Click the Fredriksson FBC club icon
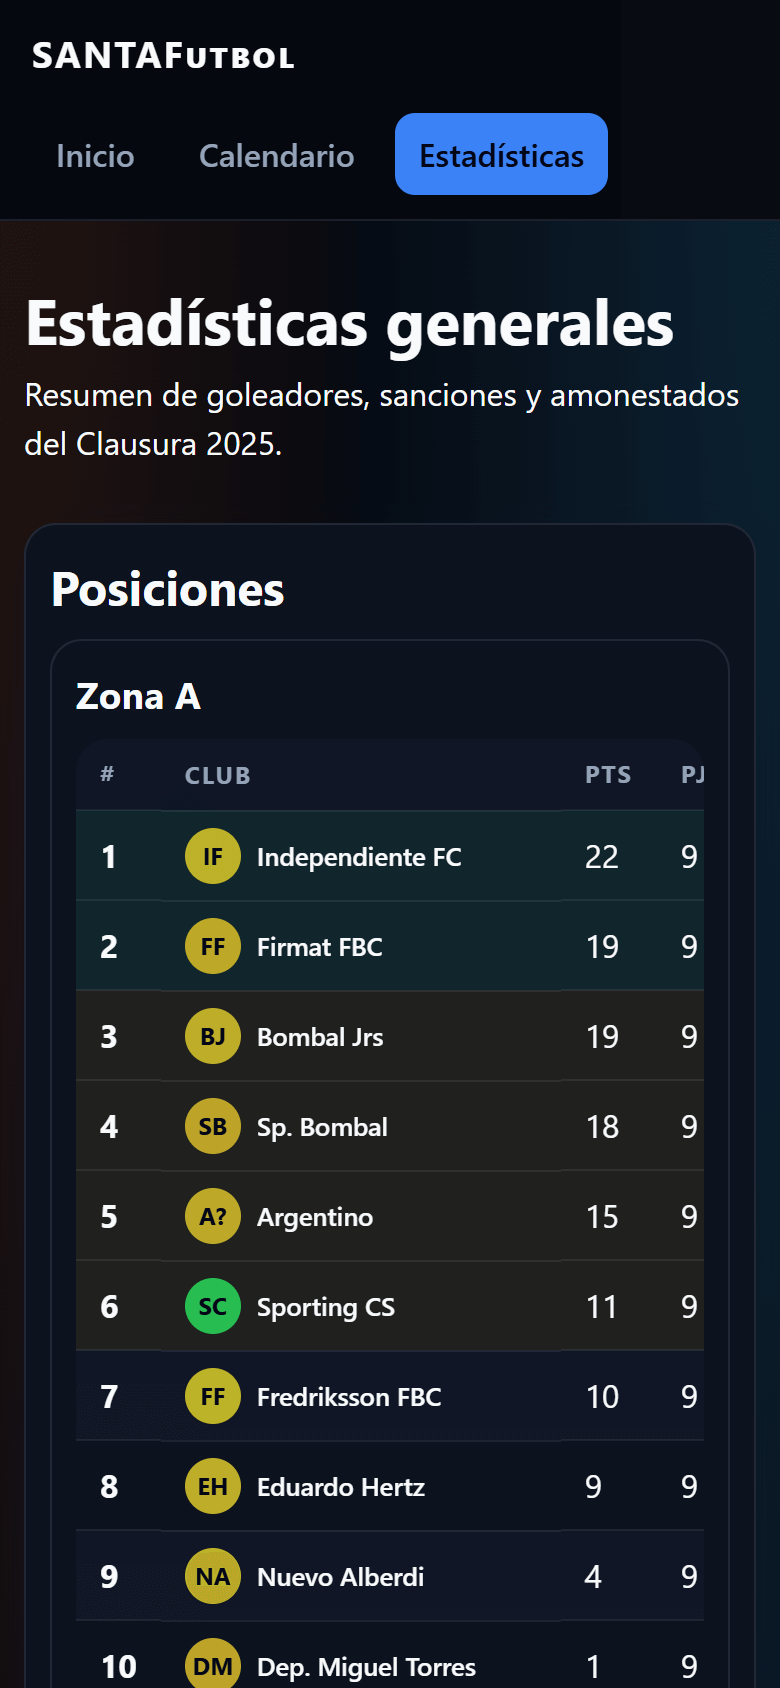780x1688 pixels. 212,1396
